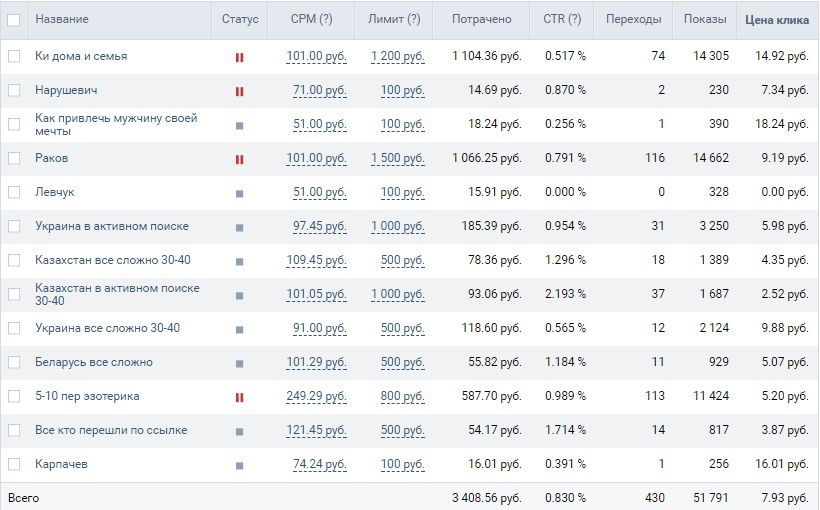
Task: Tick the select-all checkbox in header
Action: pos(14,19)
